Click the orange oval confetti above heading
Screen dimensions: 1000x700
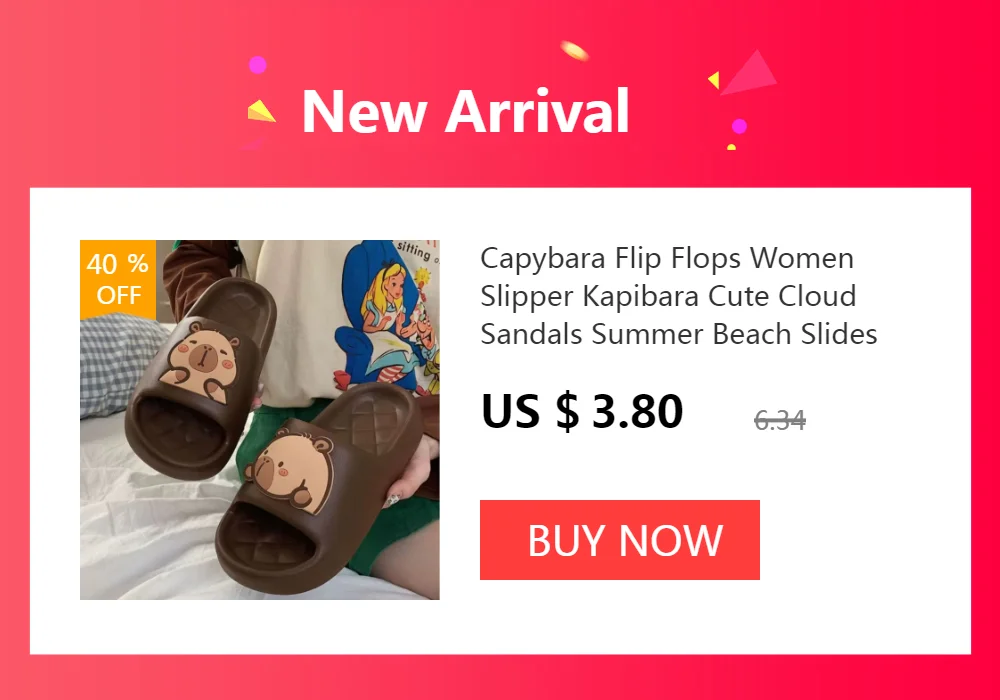575,51
